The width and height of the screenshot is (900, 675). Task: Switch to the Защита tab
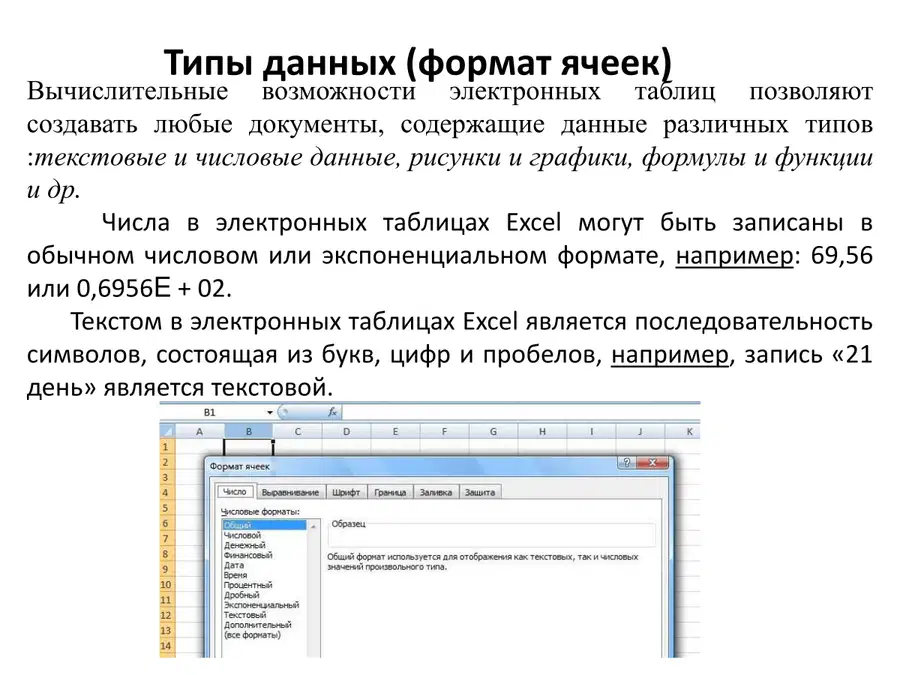tap(480, 492)
